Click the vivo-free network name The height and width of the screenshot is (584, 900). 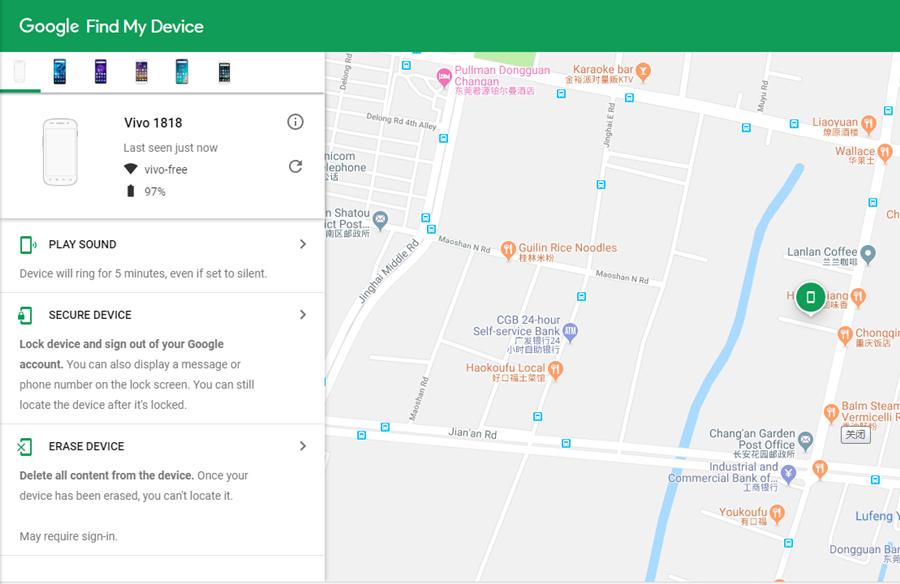tap(166, 169)
